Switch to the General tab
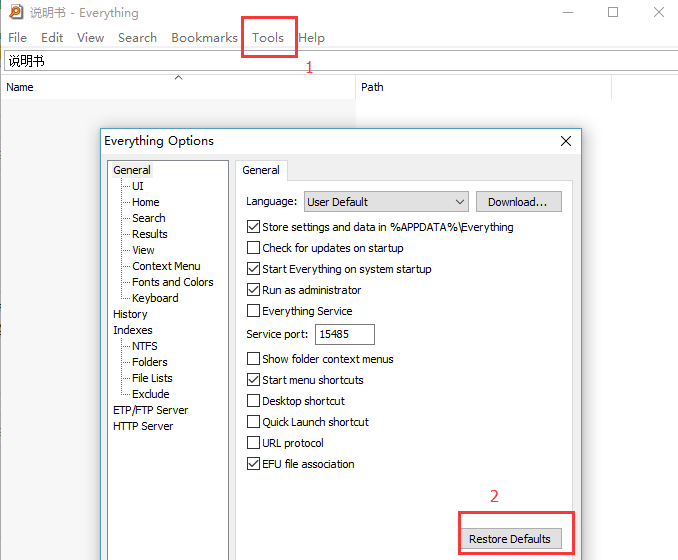The width and height of the screenshot is (678, 560). 261,170
